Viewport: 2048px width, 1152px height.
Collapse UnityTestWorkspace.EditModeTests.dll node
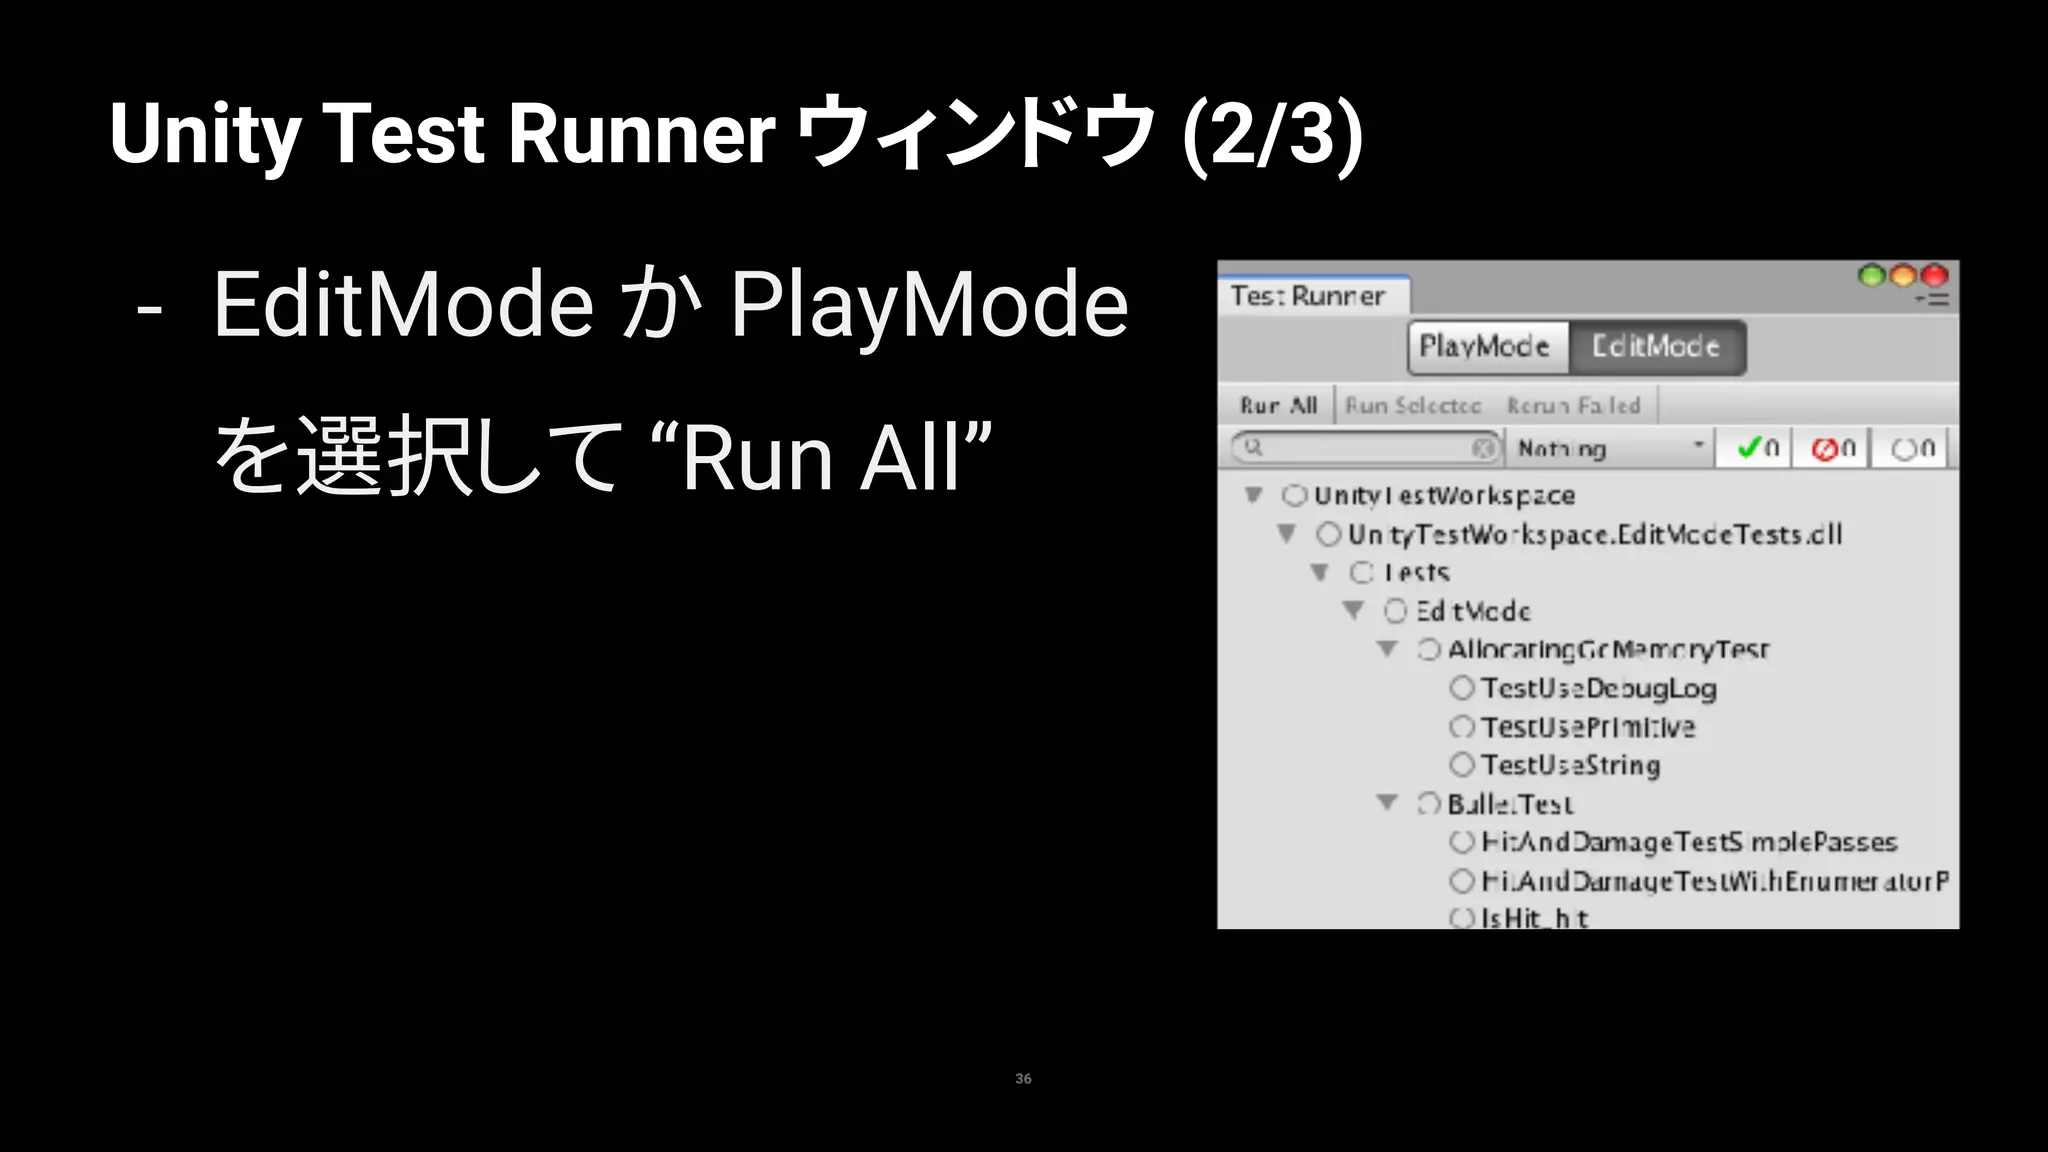click(1287, 534)
